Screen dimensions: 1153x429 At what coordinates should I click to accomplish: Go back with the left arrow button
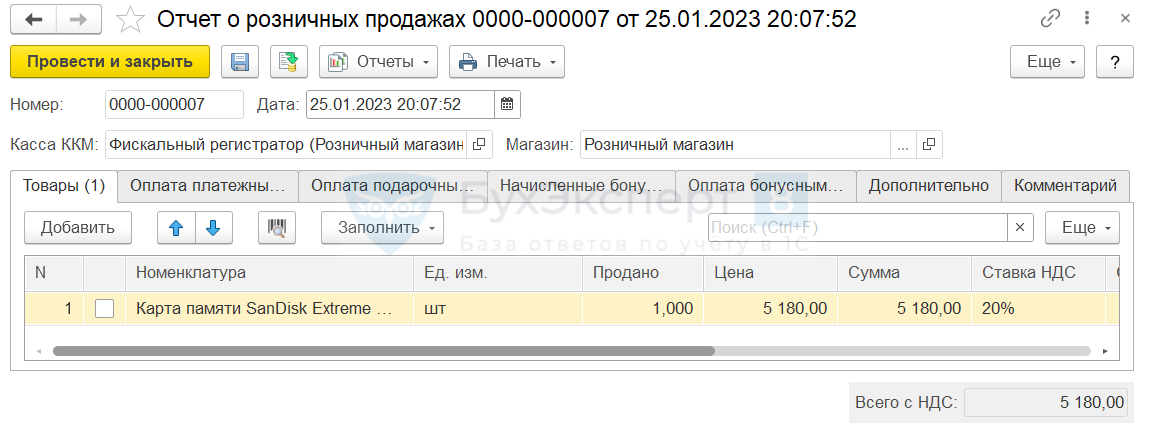(33, 20)
